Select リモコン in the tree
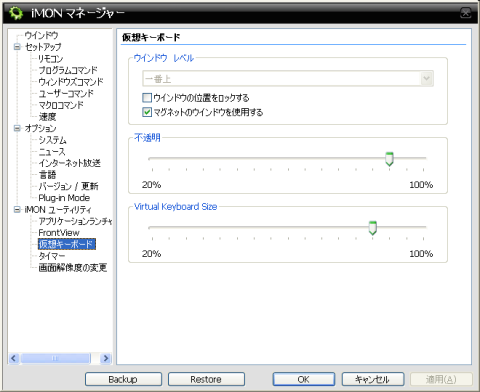Screen dimensions: 480x392 [50, 59]
